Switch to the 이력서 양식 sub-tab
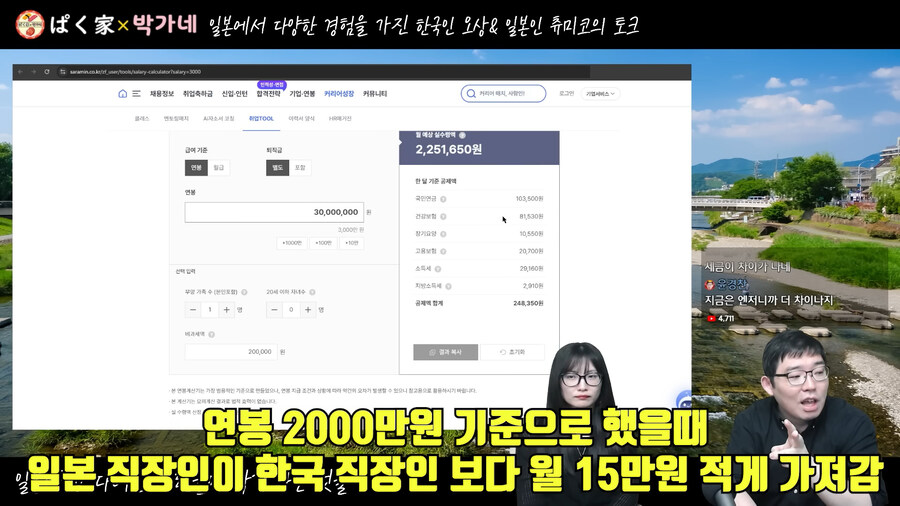Screen dimensions: 900x506 pos(301,119)
